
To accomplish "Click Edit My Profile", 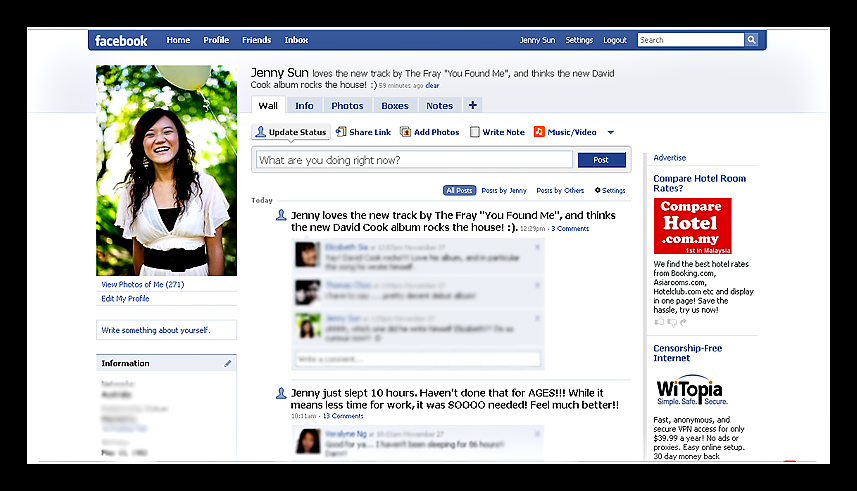I will pyautogui.click(x=125, y=299).
